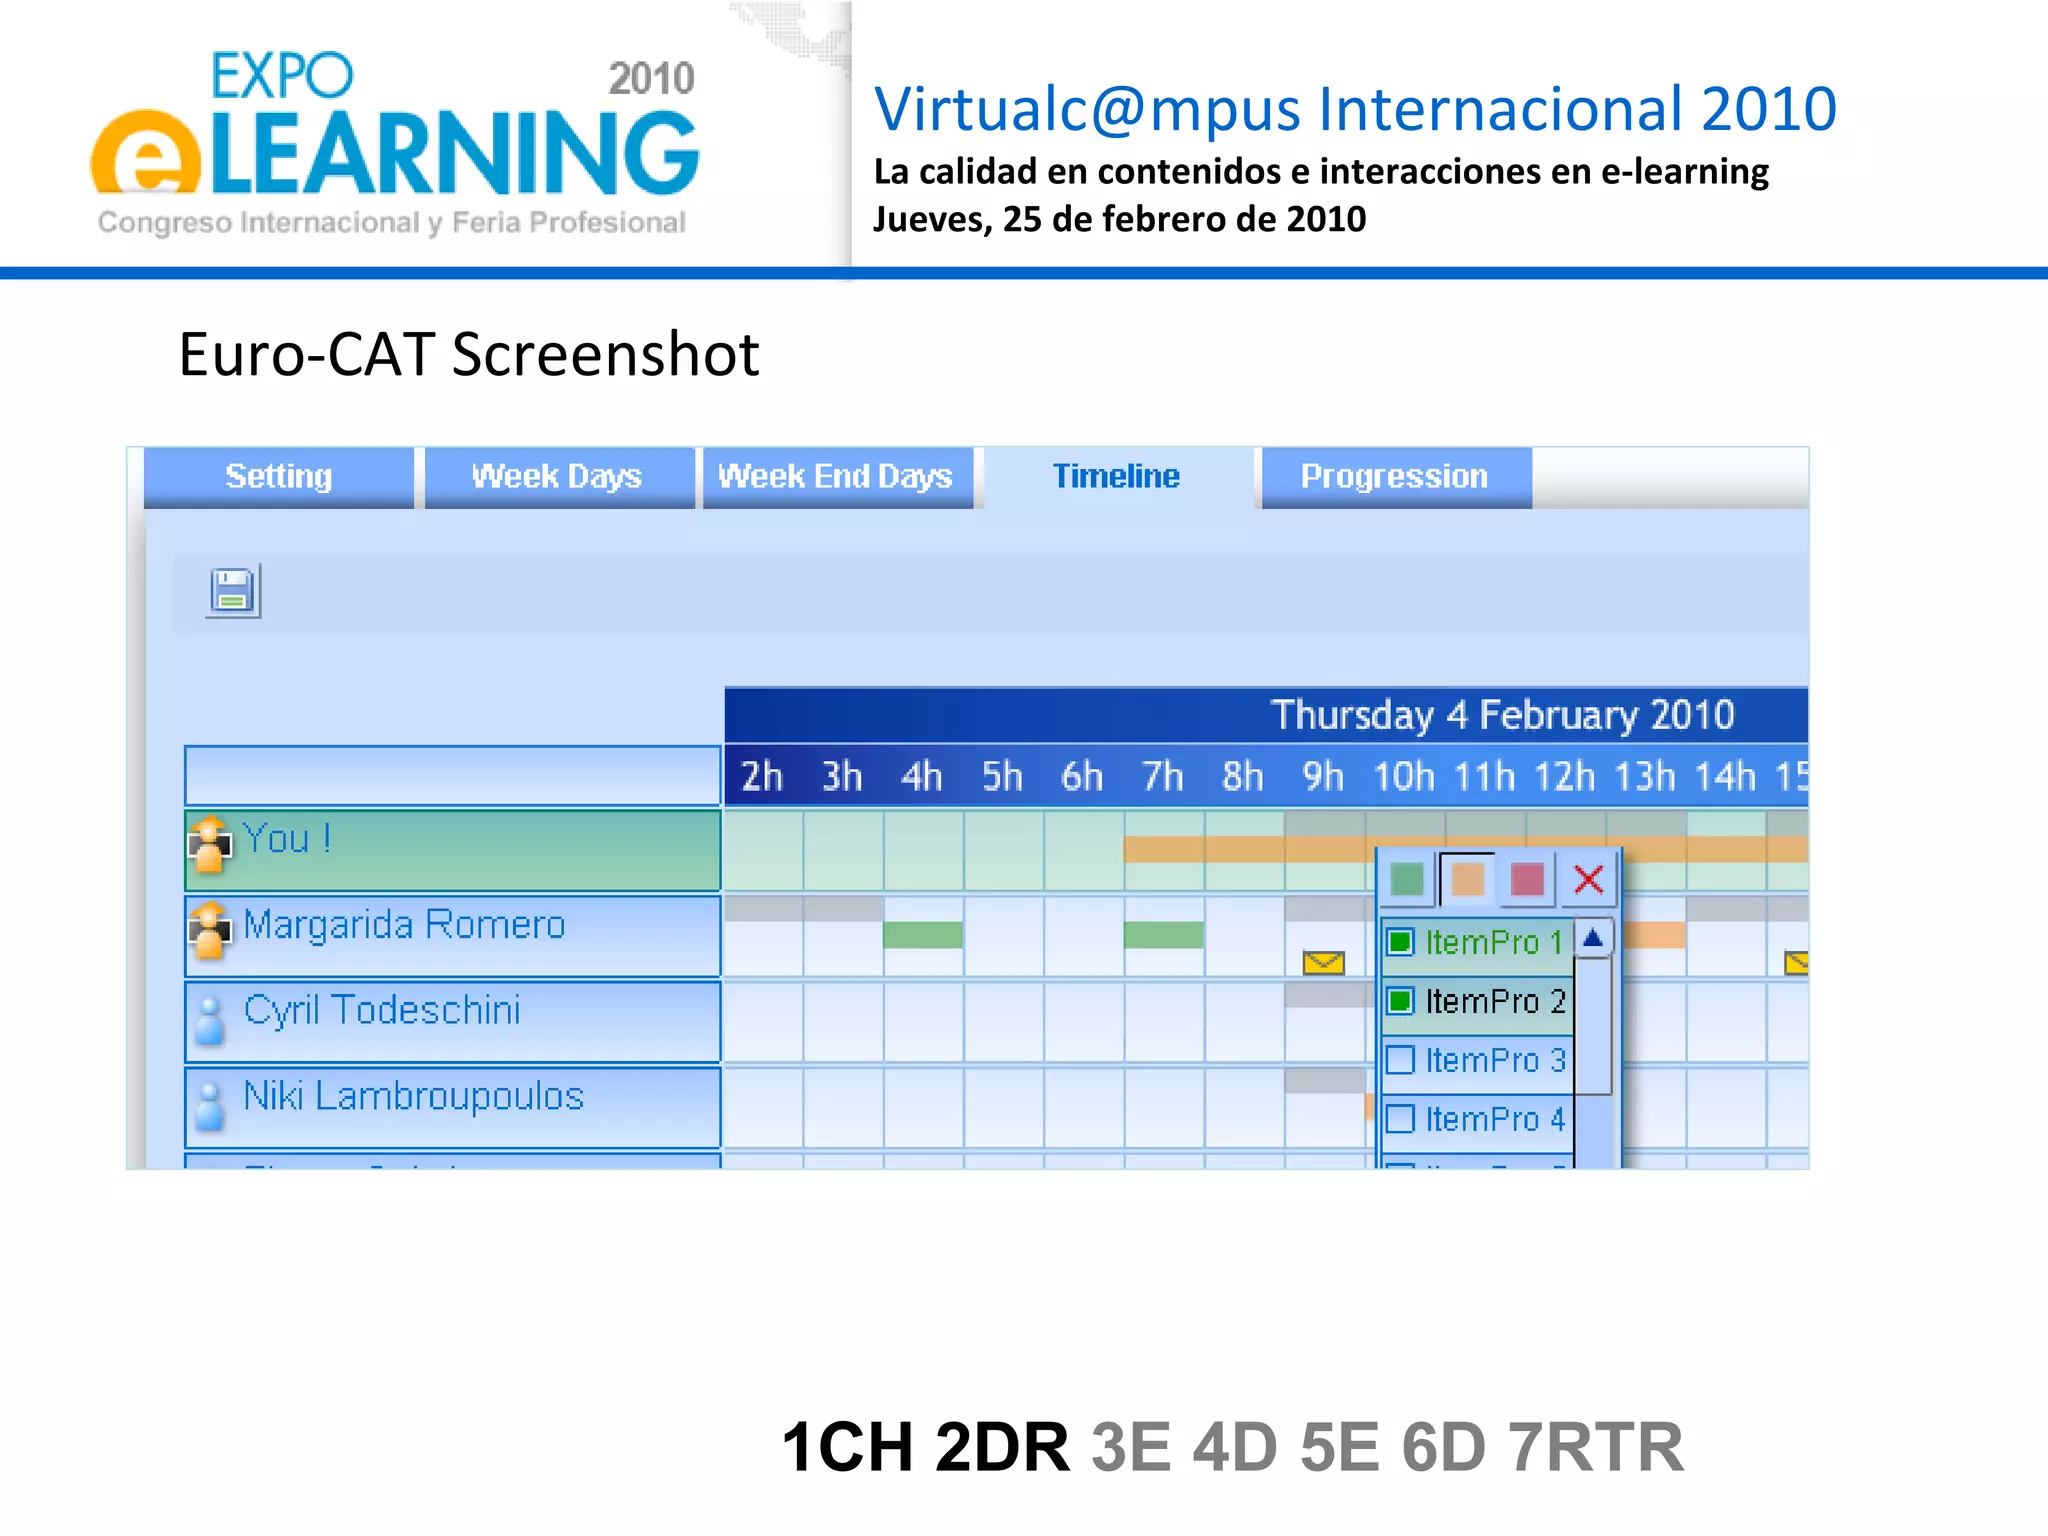Viewport: 2048px width, 1536px height.
Task: Click the popup list scrollbar thumb
Action: [1593, 1025]
